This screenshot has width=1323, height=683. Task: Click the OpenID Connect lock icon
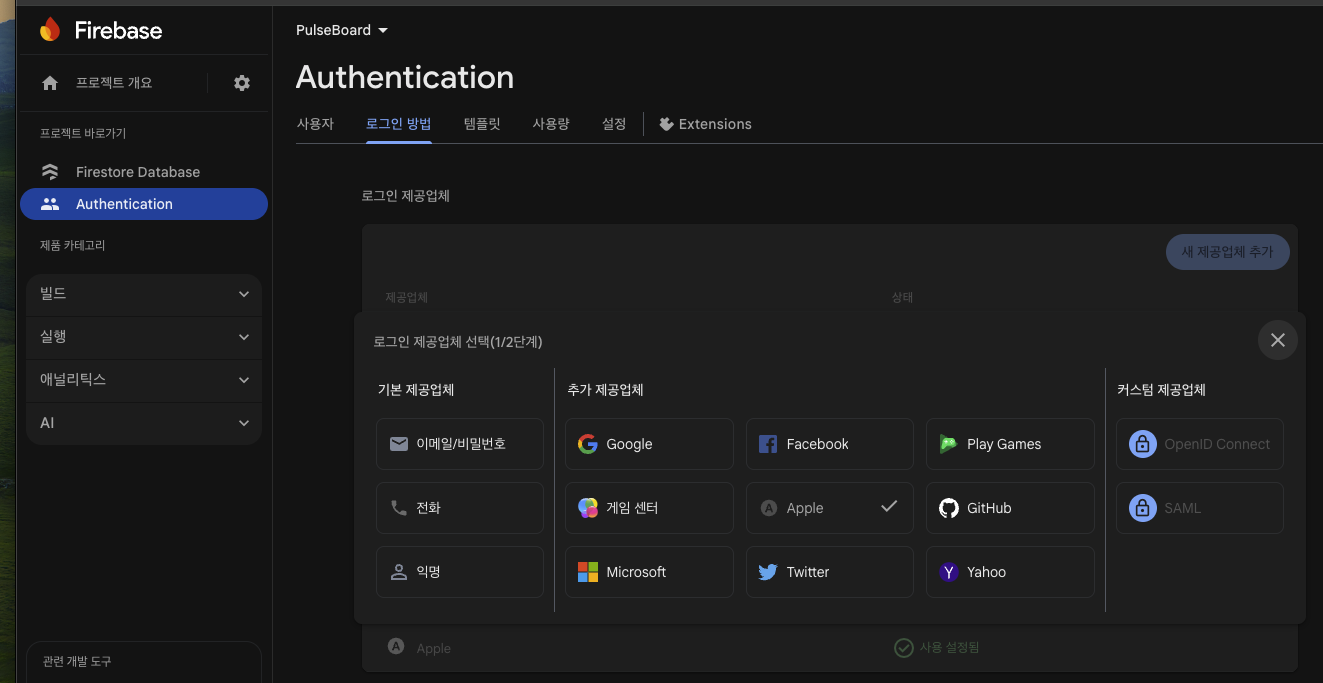click(x=1143, y=444)
